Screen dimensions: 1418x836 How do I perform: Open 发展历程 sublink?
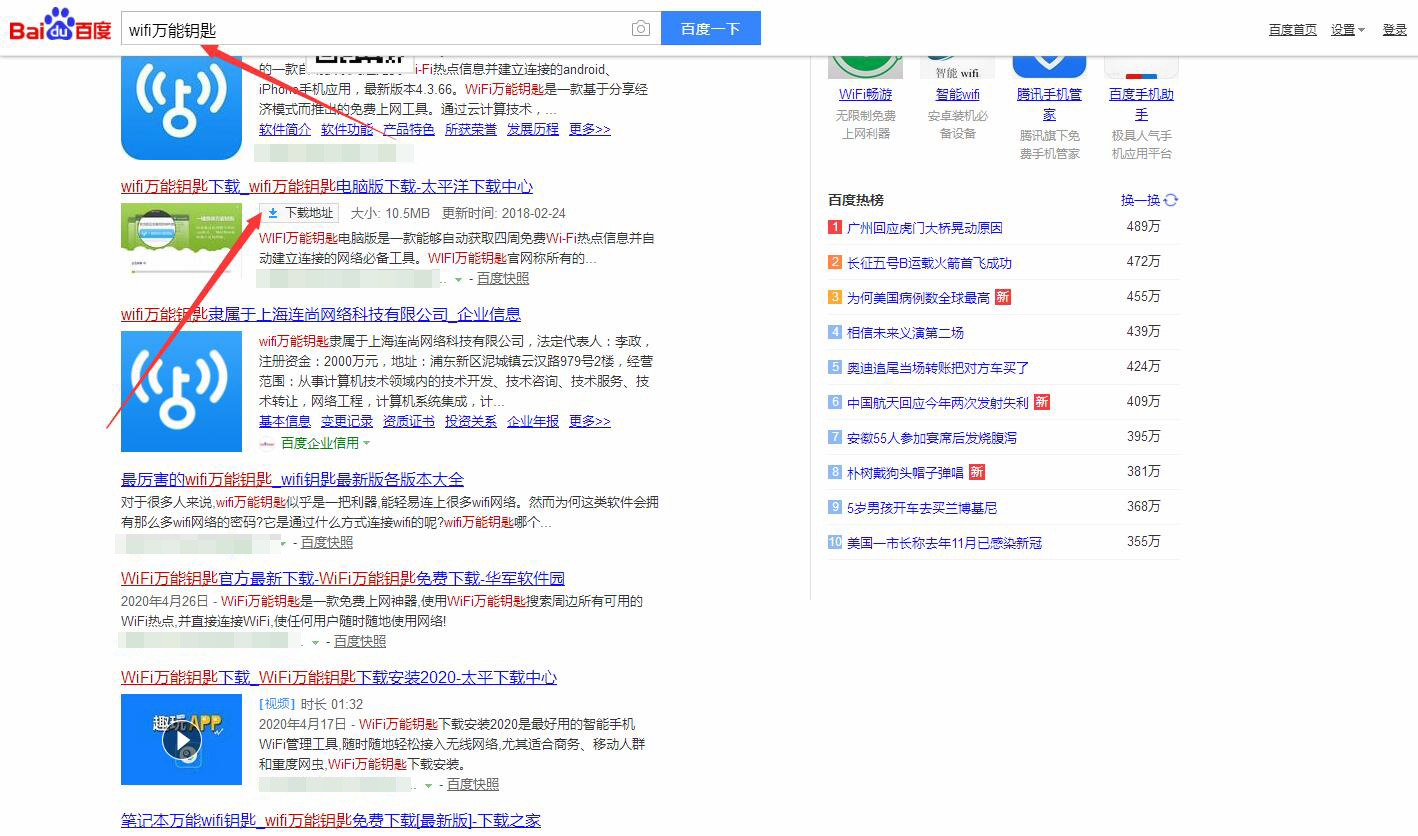533,129
